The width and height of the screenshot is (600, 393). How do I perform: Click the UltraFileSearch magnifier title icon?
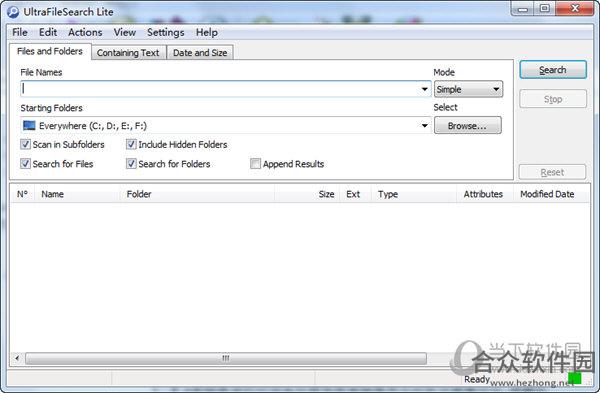[13, 12]
